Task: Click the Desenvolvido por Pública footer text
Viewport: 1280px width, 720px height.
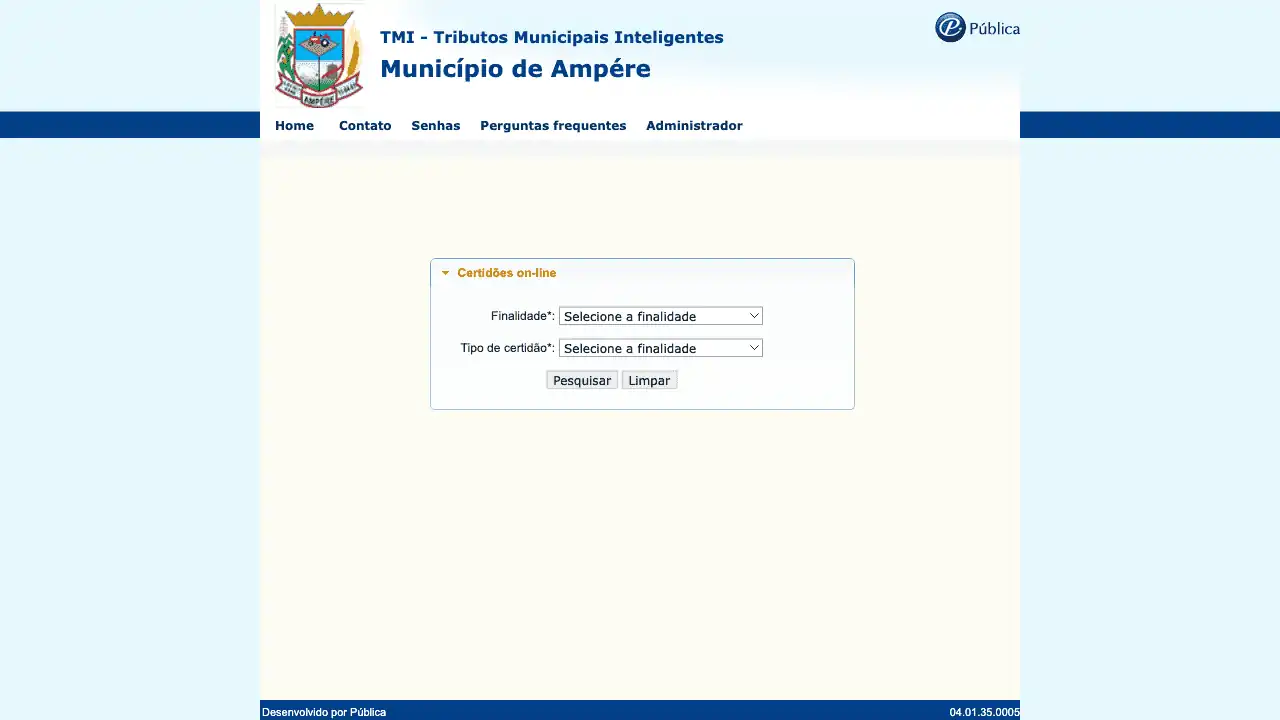Action: point(324,712)
